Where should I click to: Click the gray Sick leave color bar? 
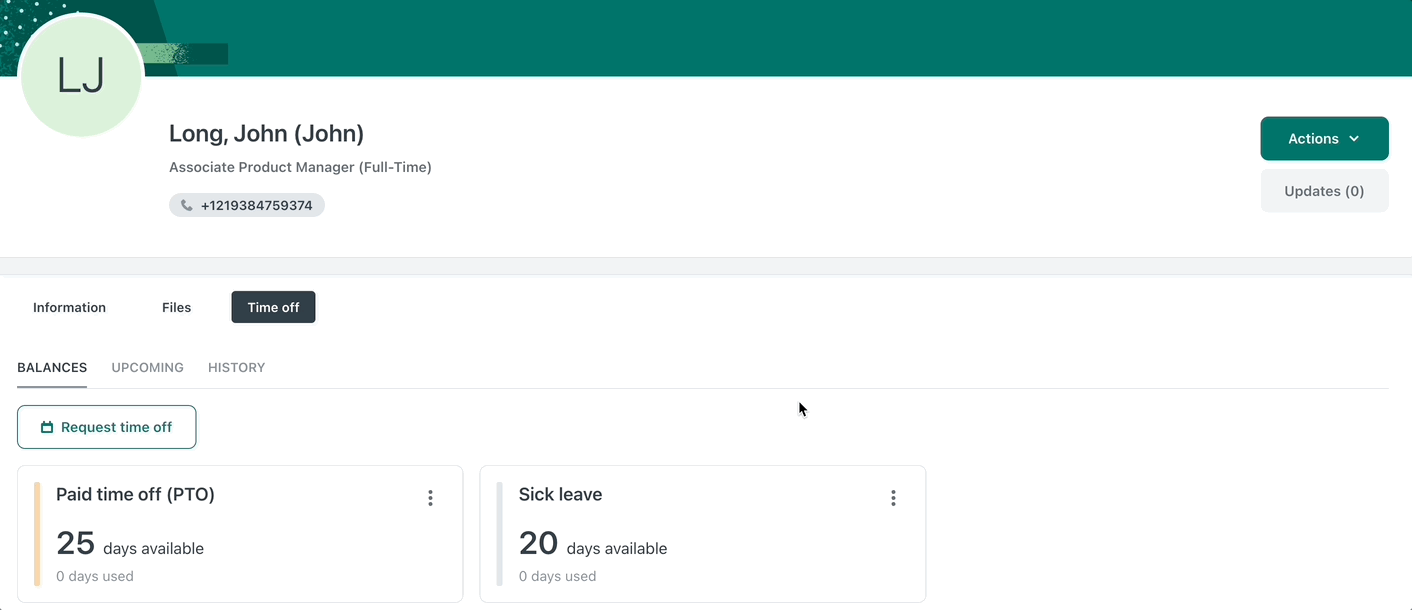[x=500, y=534]
